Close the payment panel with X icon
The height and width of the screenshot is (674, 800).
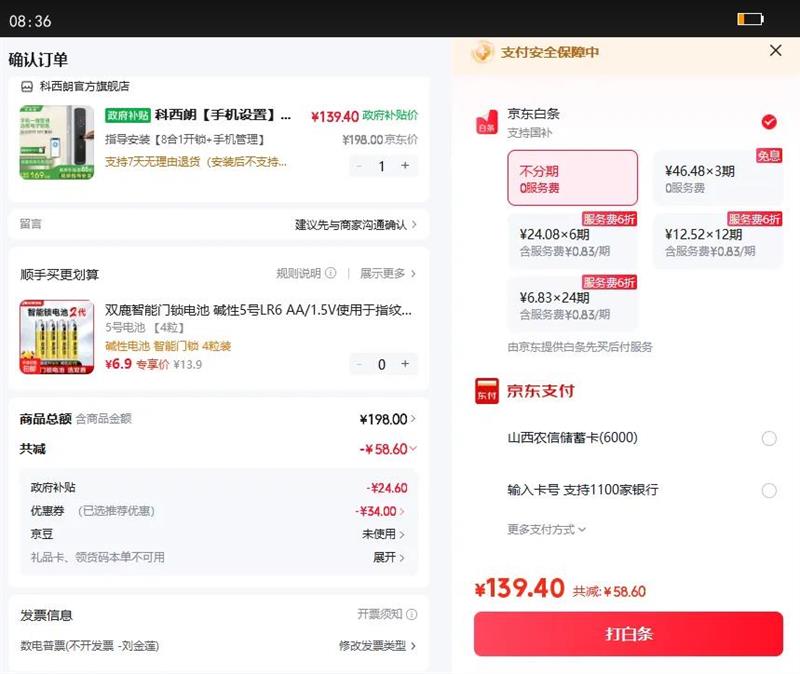pos(776,51)
